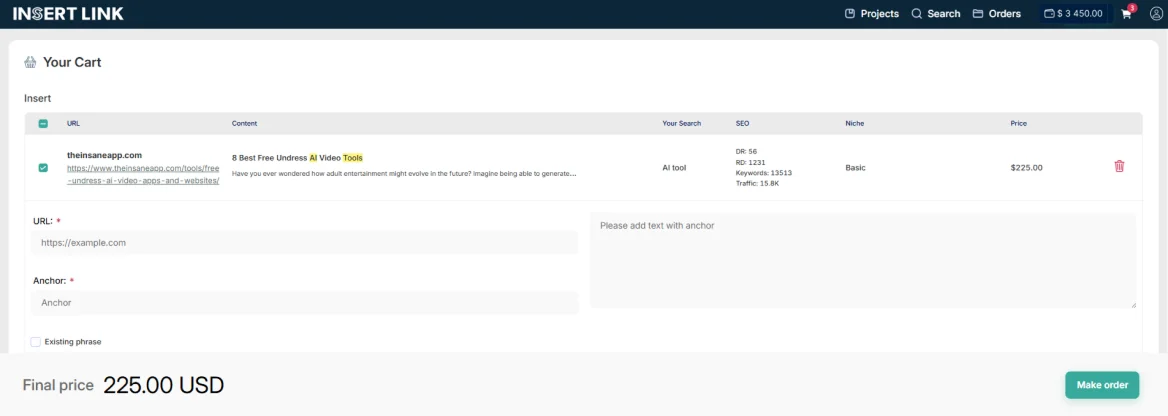Click the Make order button

[1101, 385]
